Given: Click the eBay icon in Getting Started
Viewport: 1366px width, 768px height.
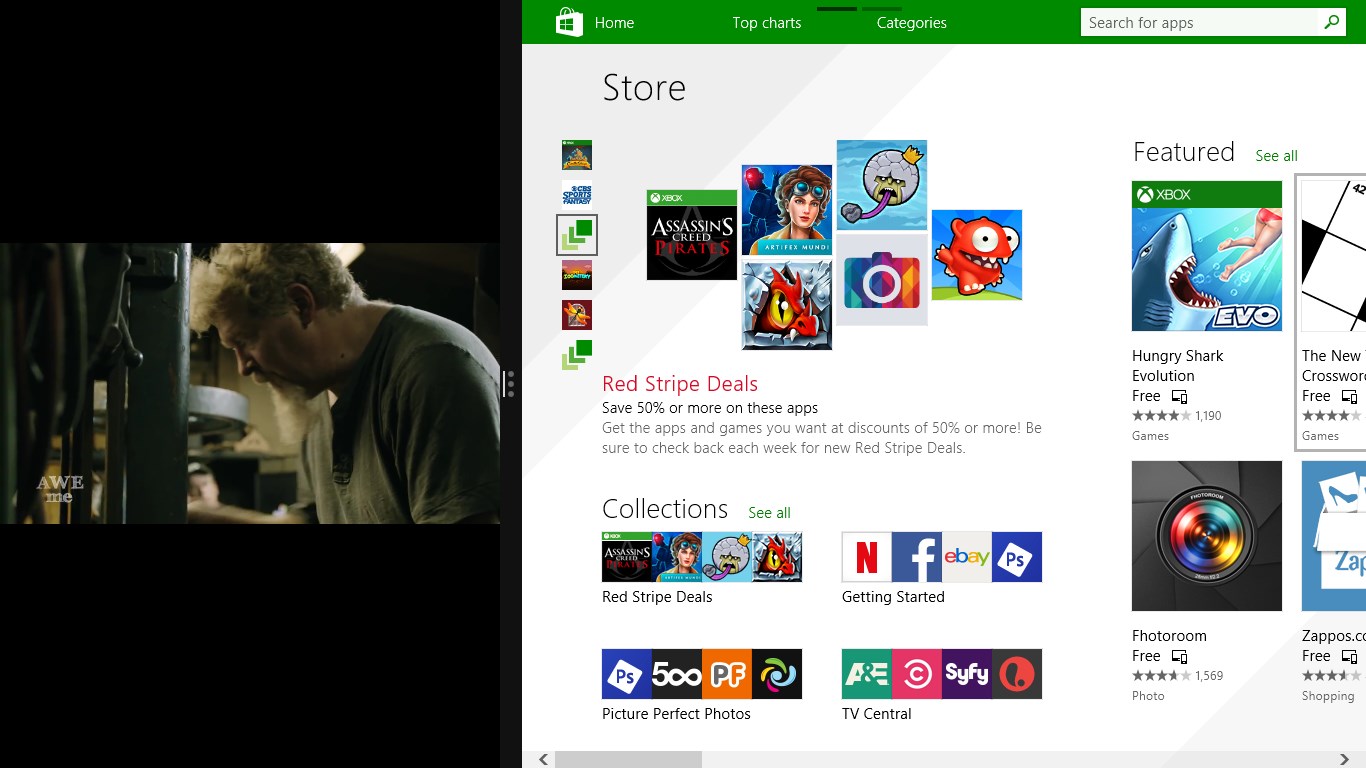Looking at the screenshot, I should click(x=967, y=557).
